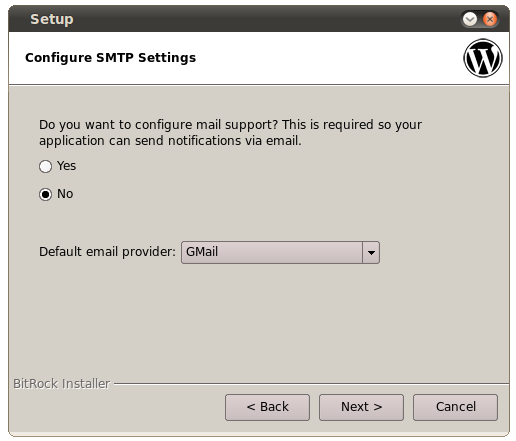Click the BitRock Installer label
The height and width of the screenshot is (441, 516).
click(x=62, y=384)
